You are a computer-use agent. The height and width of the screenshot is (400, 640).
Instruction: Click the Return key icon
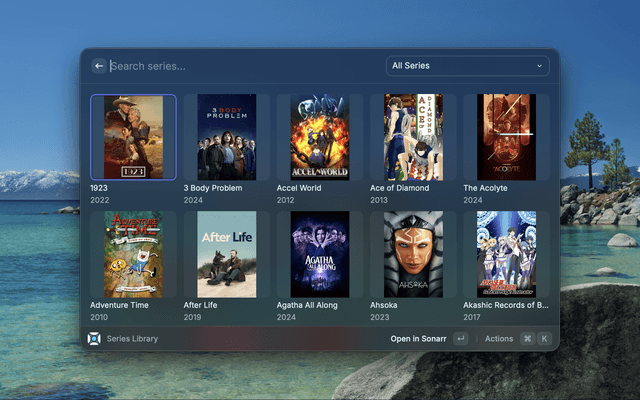[x=460, y=339]
